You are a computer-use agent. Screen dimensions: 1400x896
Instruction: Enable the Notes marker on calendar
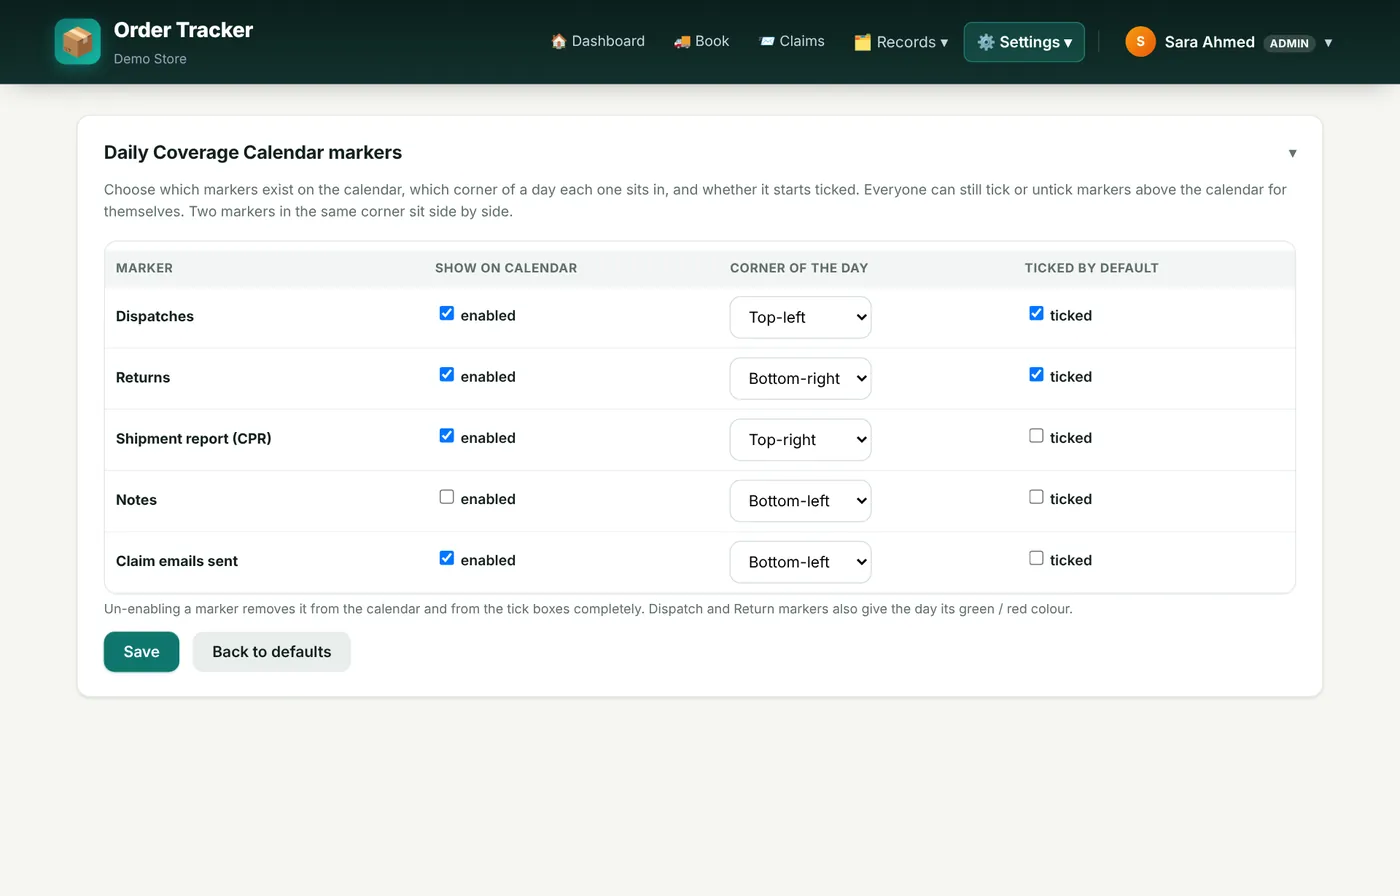(x=447, y=497)
